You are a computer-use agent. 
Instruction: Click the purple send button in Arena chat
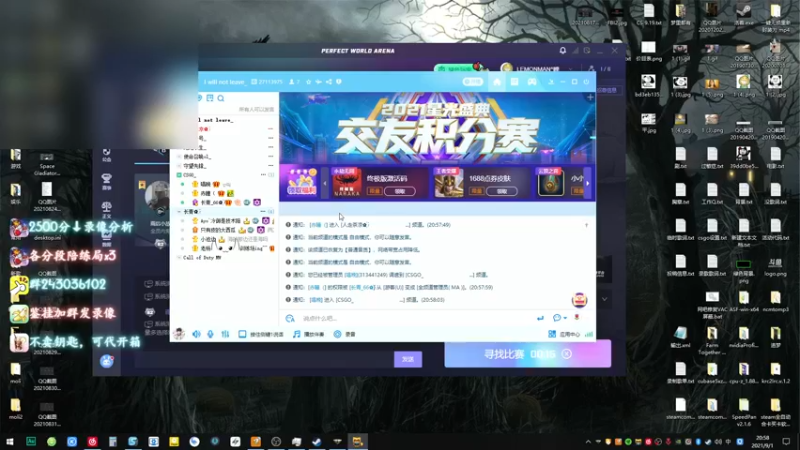point(408,359)
